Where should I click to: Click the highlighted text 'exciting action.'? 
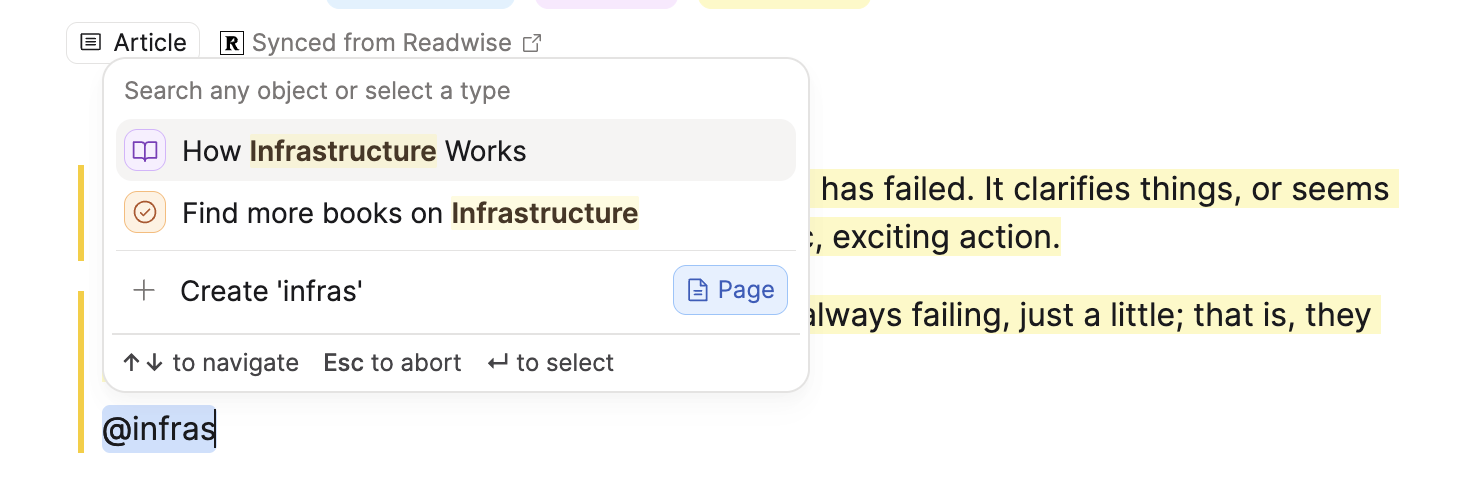pyautogui.click(x=945, y=238)
